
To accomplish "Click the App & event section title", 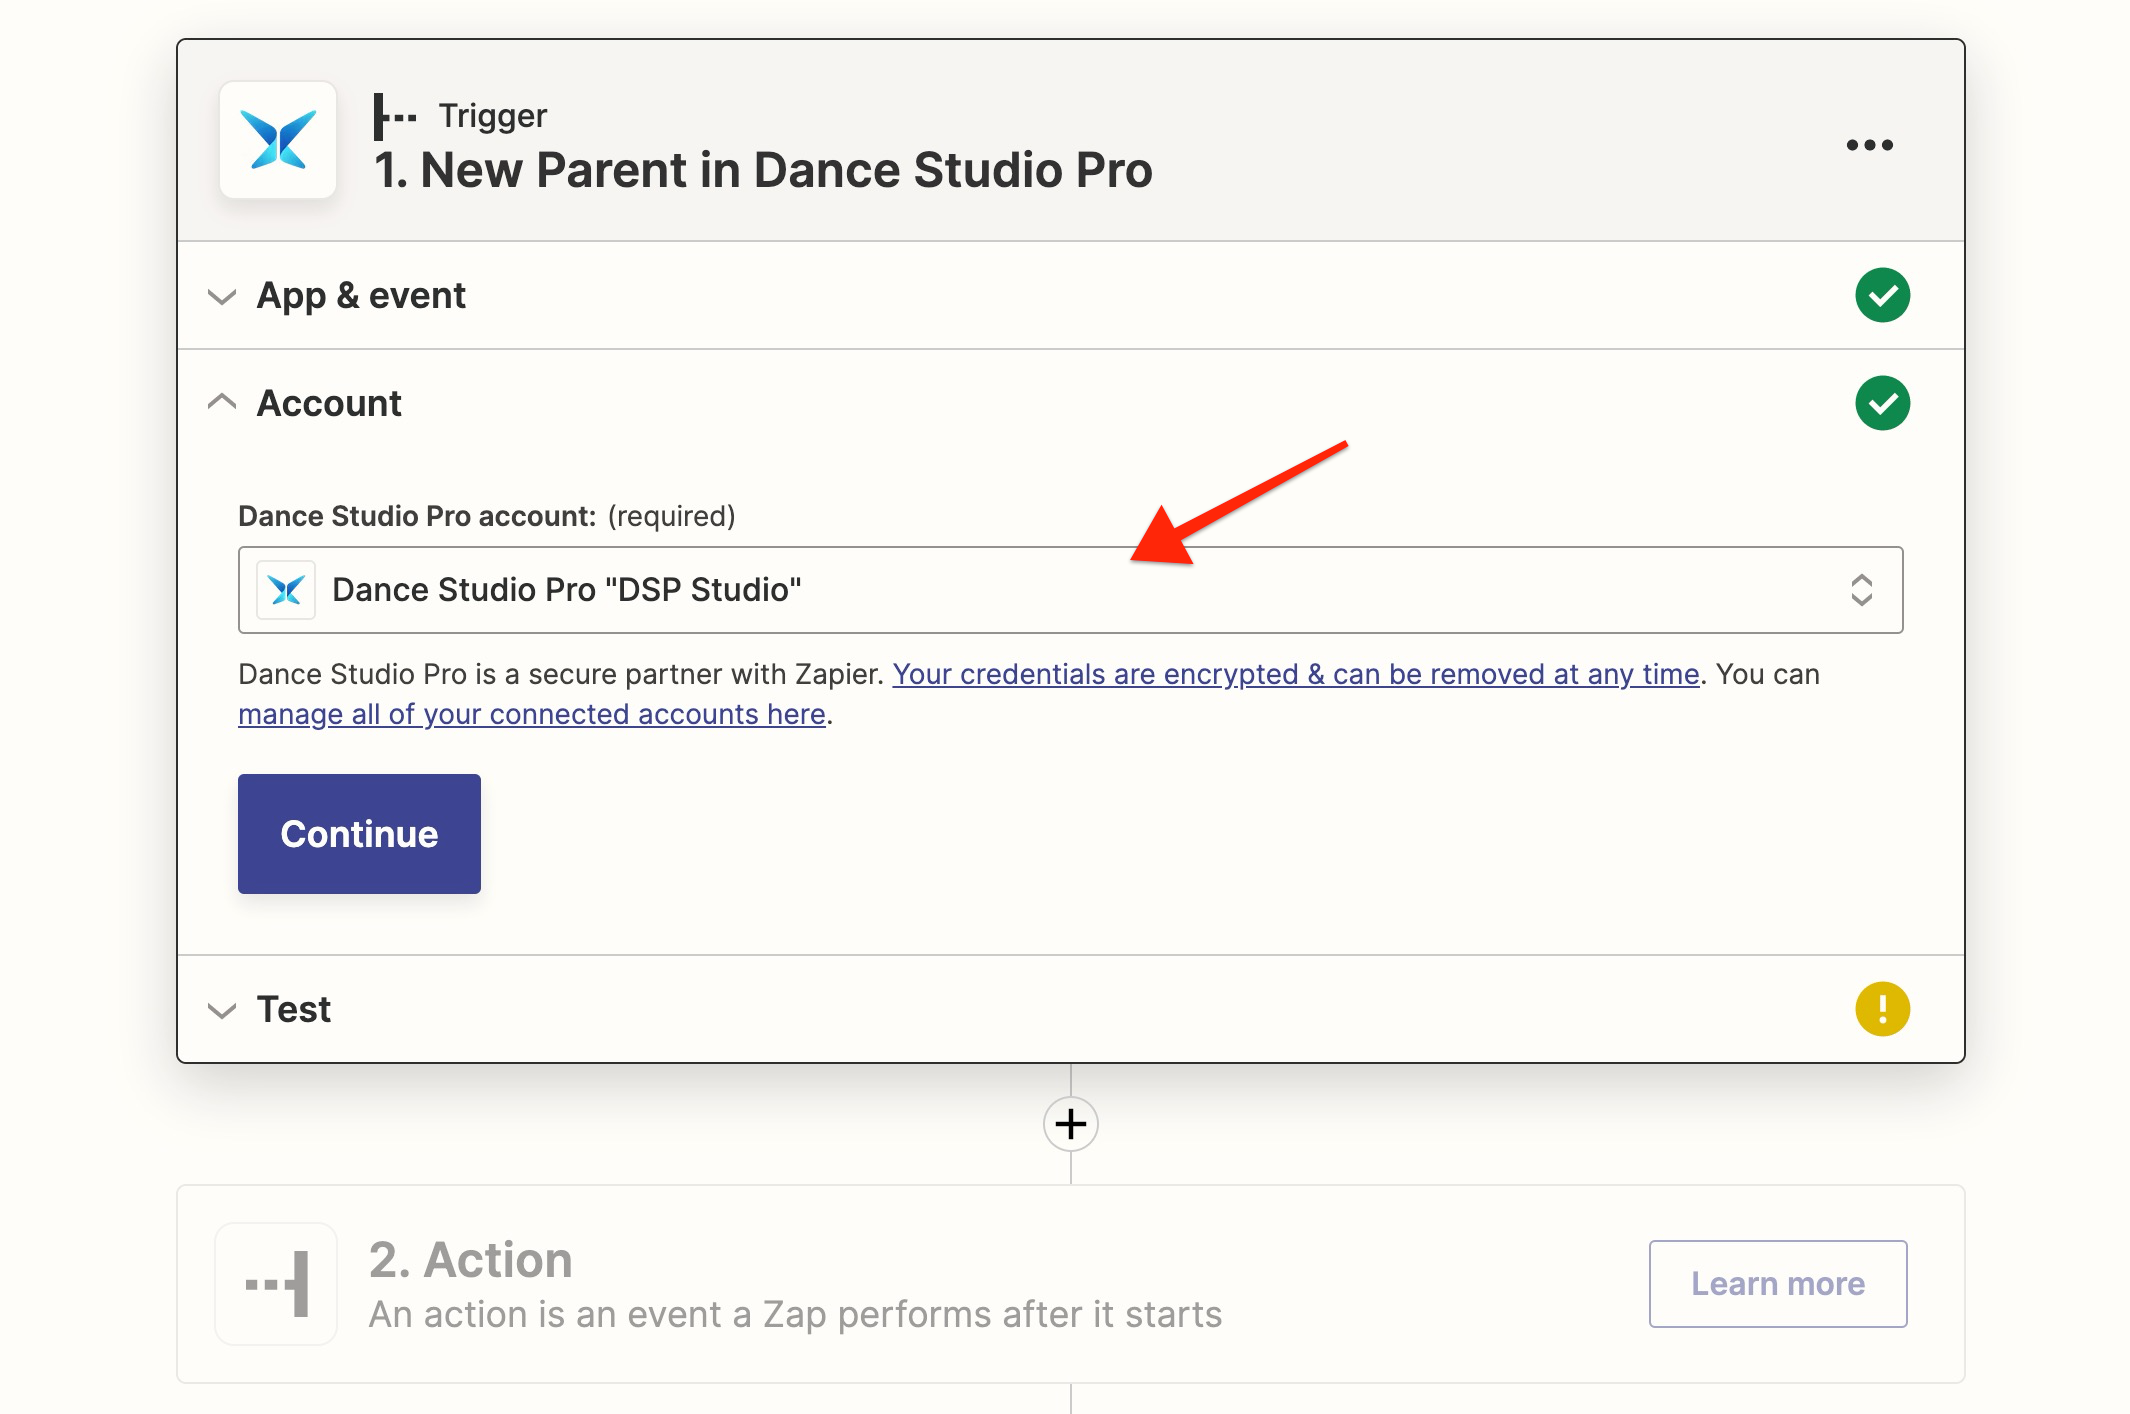I will coord(361,296).
